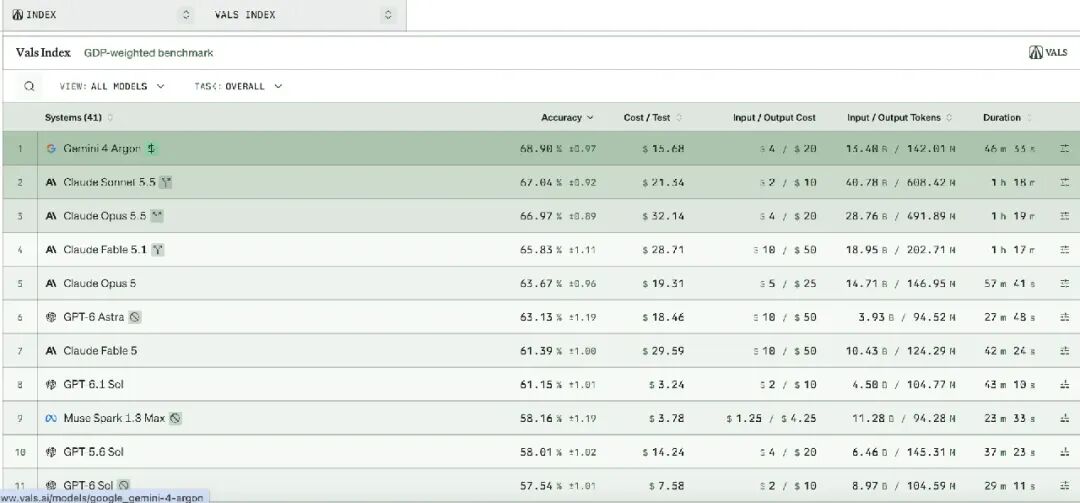Click the badge icon after Claude Fable 5.1

(x=158, y=249)
